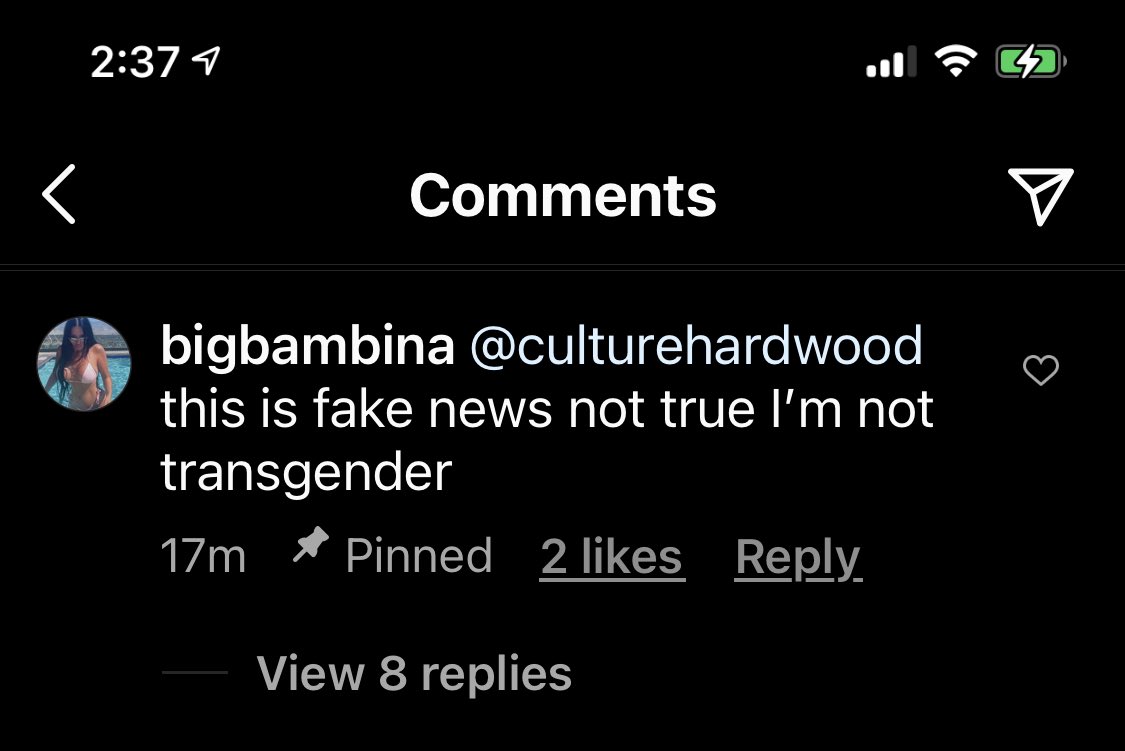
Task: Tap the cellular signal bars
Action: [x=891, y=62]
